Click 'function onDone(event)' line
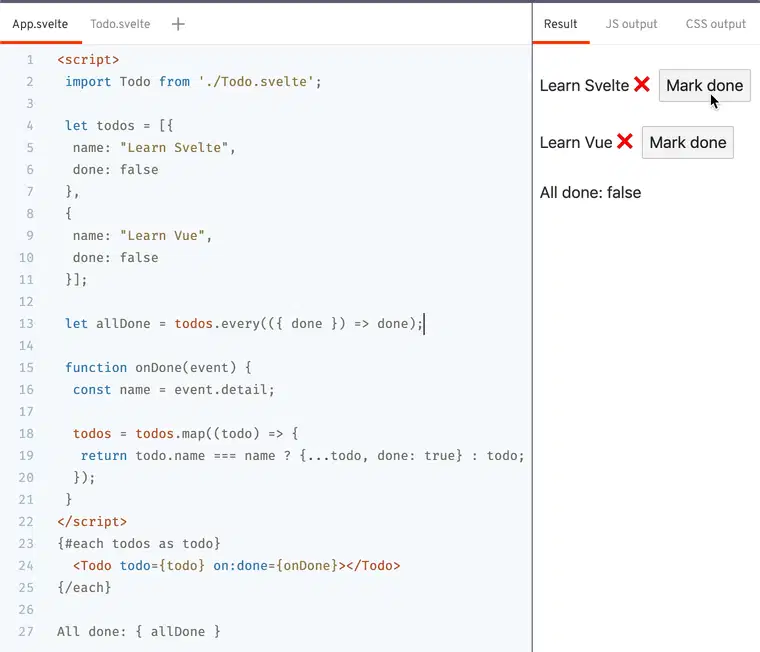 pos(158,368)
